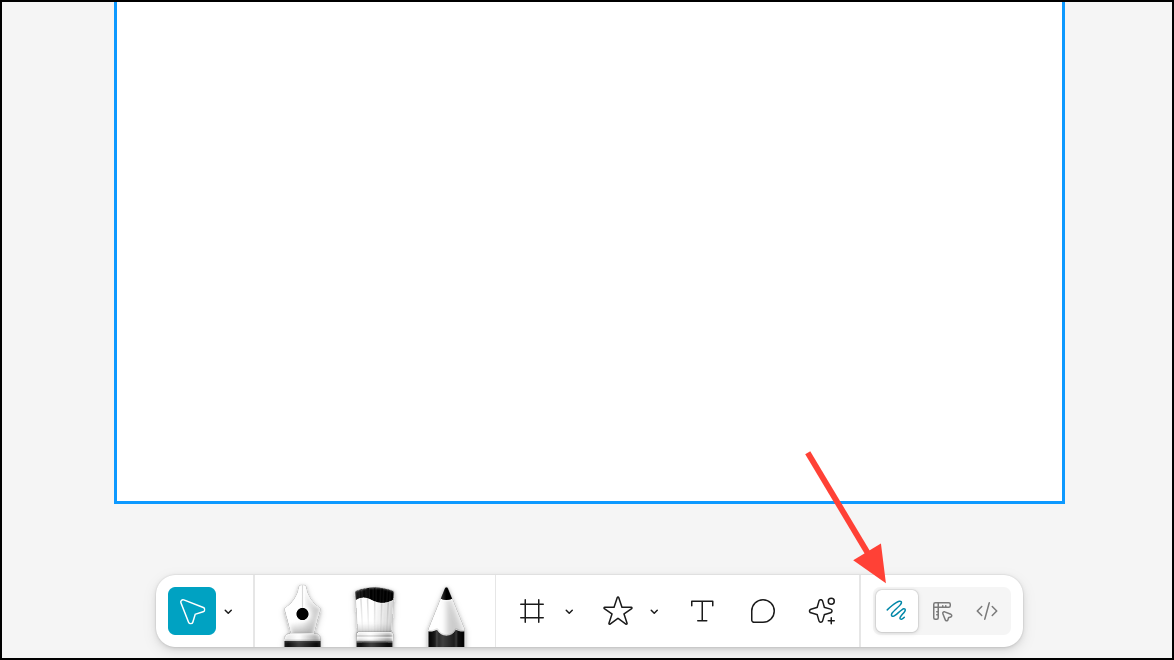This screenshot has height=660, width=1174.
Task: Open the Actions sparkle tool
Action: tap(822, 611)
